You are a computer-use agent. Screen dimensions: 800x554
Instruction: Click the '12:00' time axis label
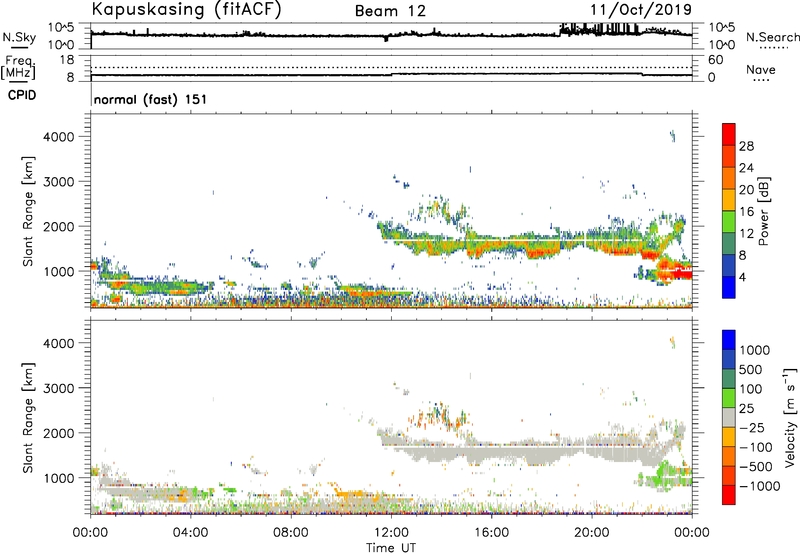click(x=391, y=533)
